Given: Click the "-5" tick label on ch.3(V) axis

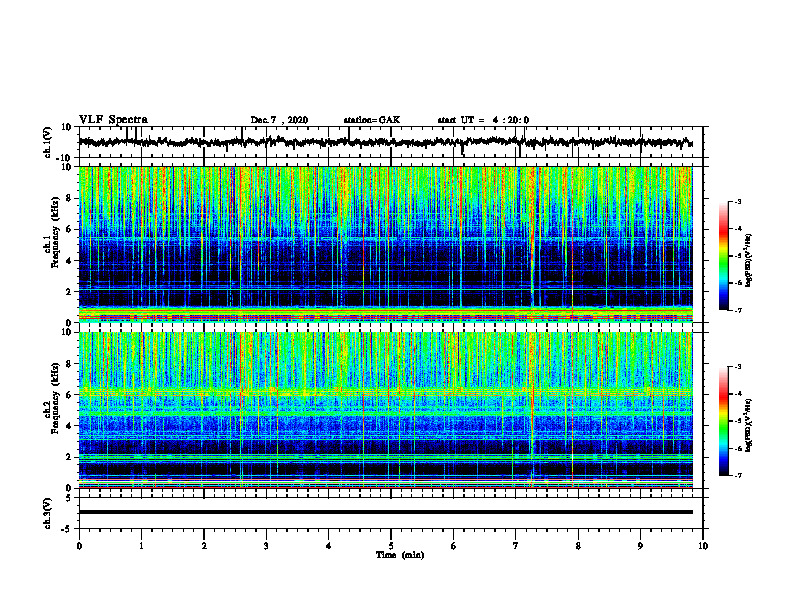Looking at the screenshot, I should (67, 529).
